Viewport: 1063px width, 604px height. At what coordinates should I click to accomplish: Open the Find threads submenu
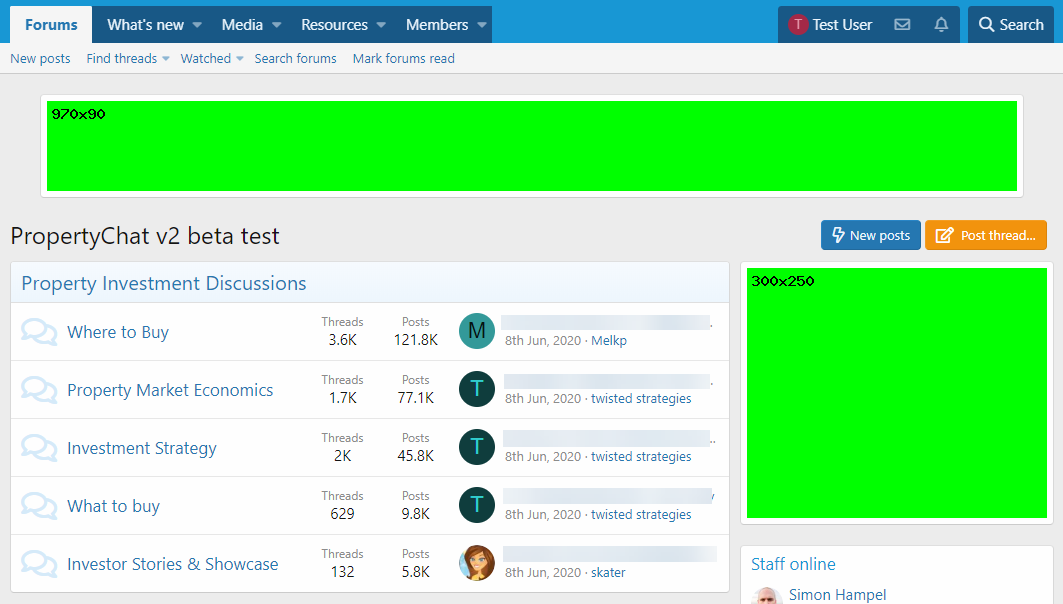click(x=127, y=59)
